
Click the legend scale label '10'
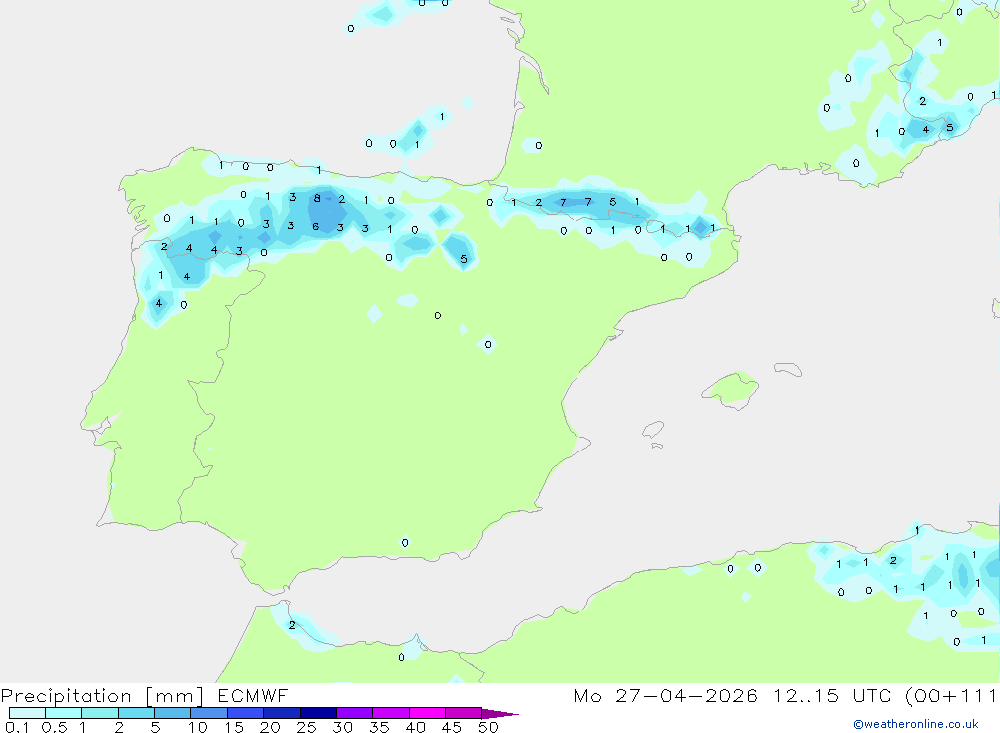[198, 727]
